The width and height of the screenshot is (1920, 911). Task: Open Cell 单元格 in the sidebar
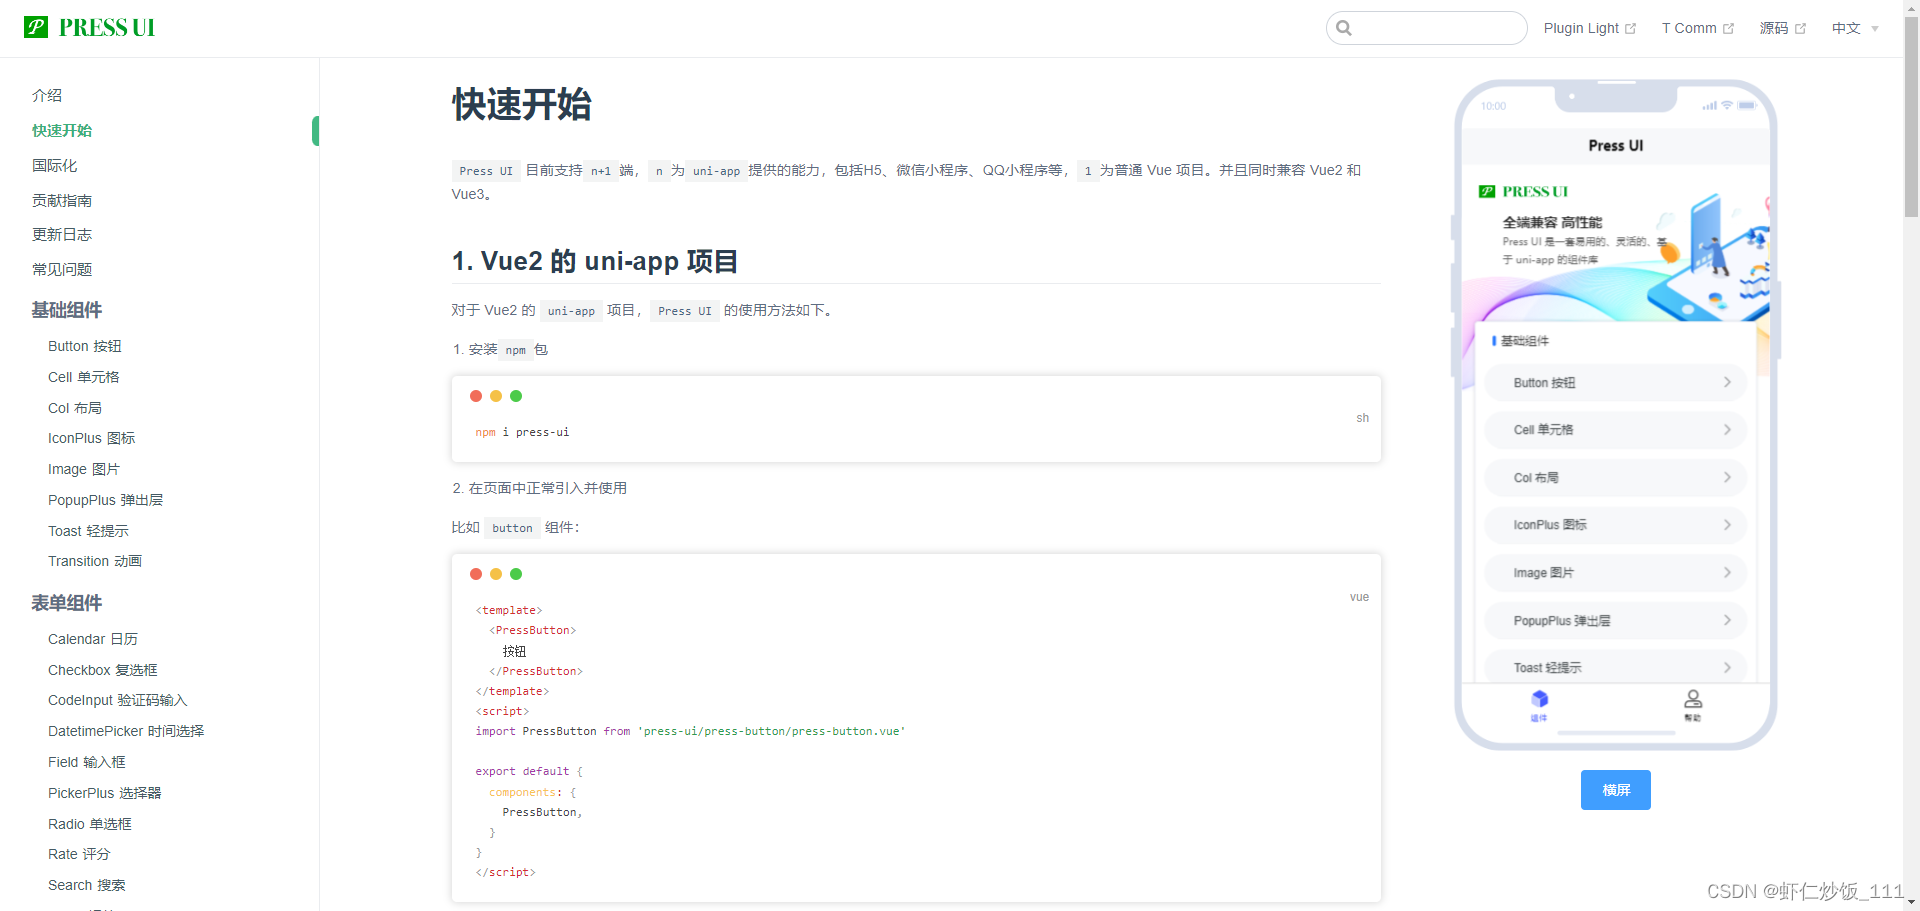[x=84, y=377]
